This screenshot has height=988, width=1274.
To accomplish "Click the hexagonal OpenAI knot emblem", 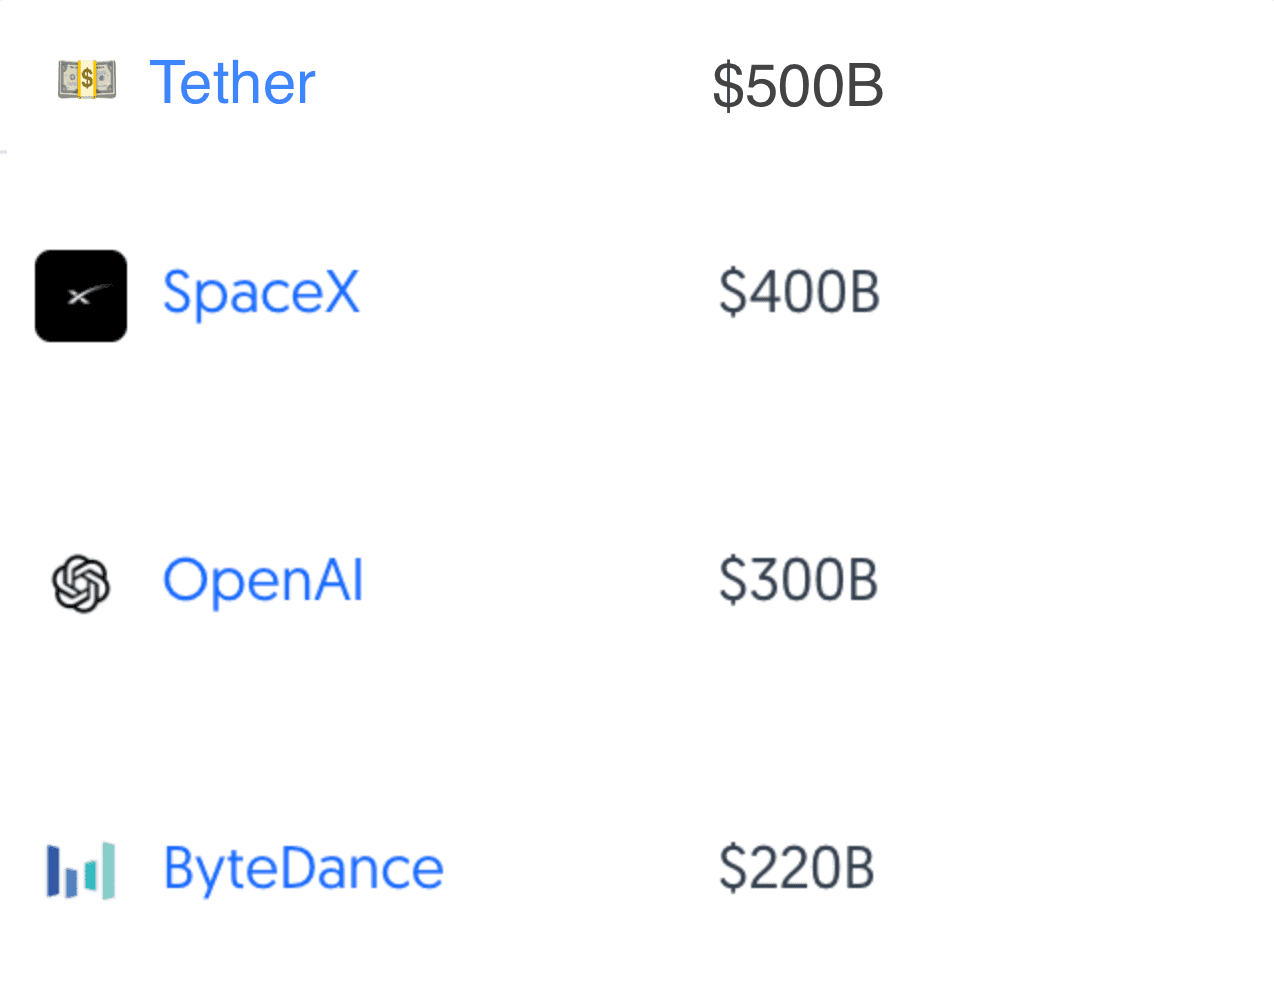I will [81, 583].
